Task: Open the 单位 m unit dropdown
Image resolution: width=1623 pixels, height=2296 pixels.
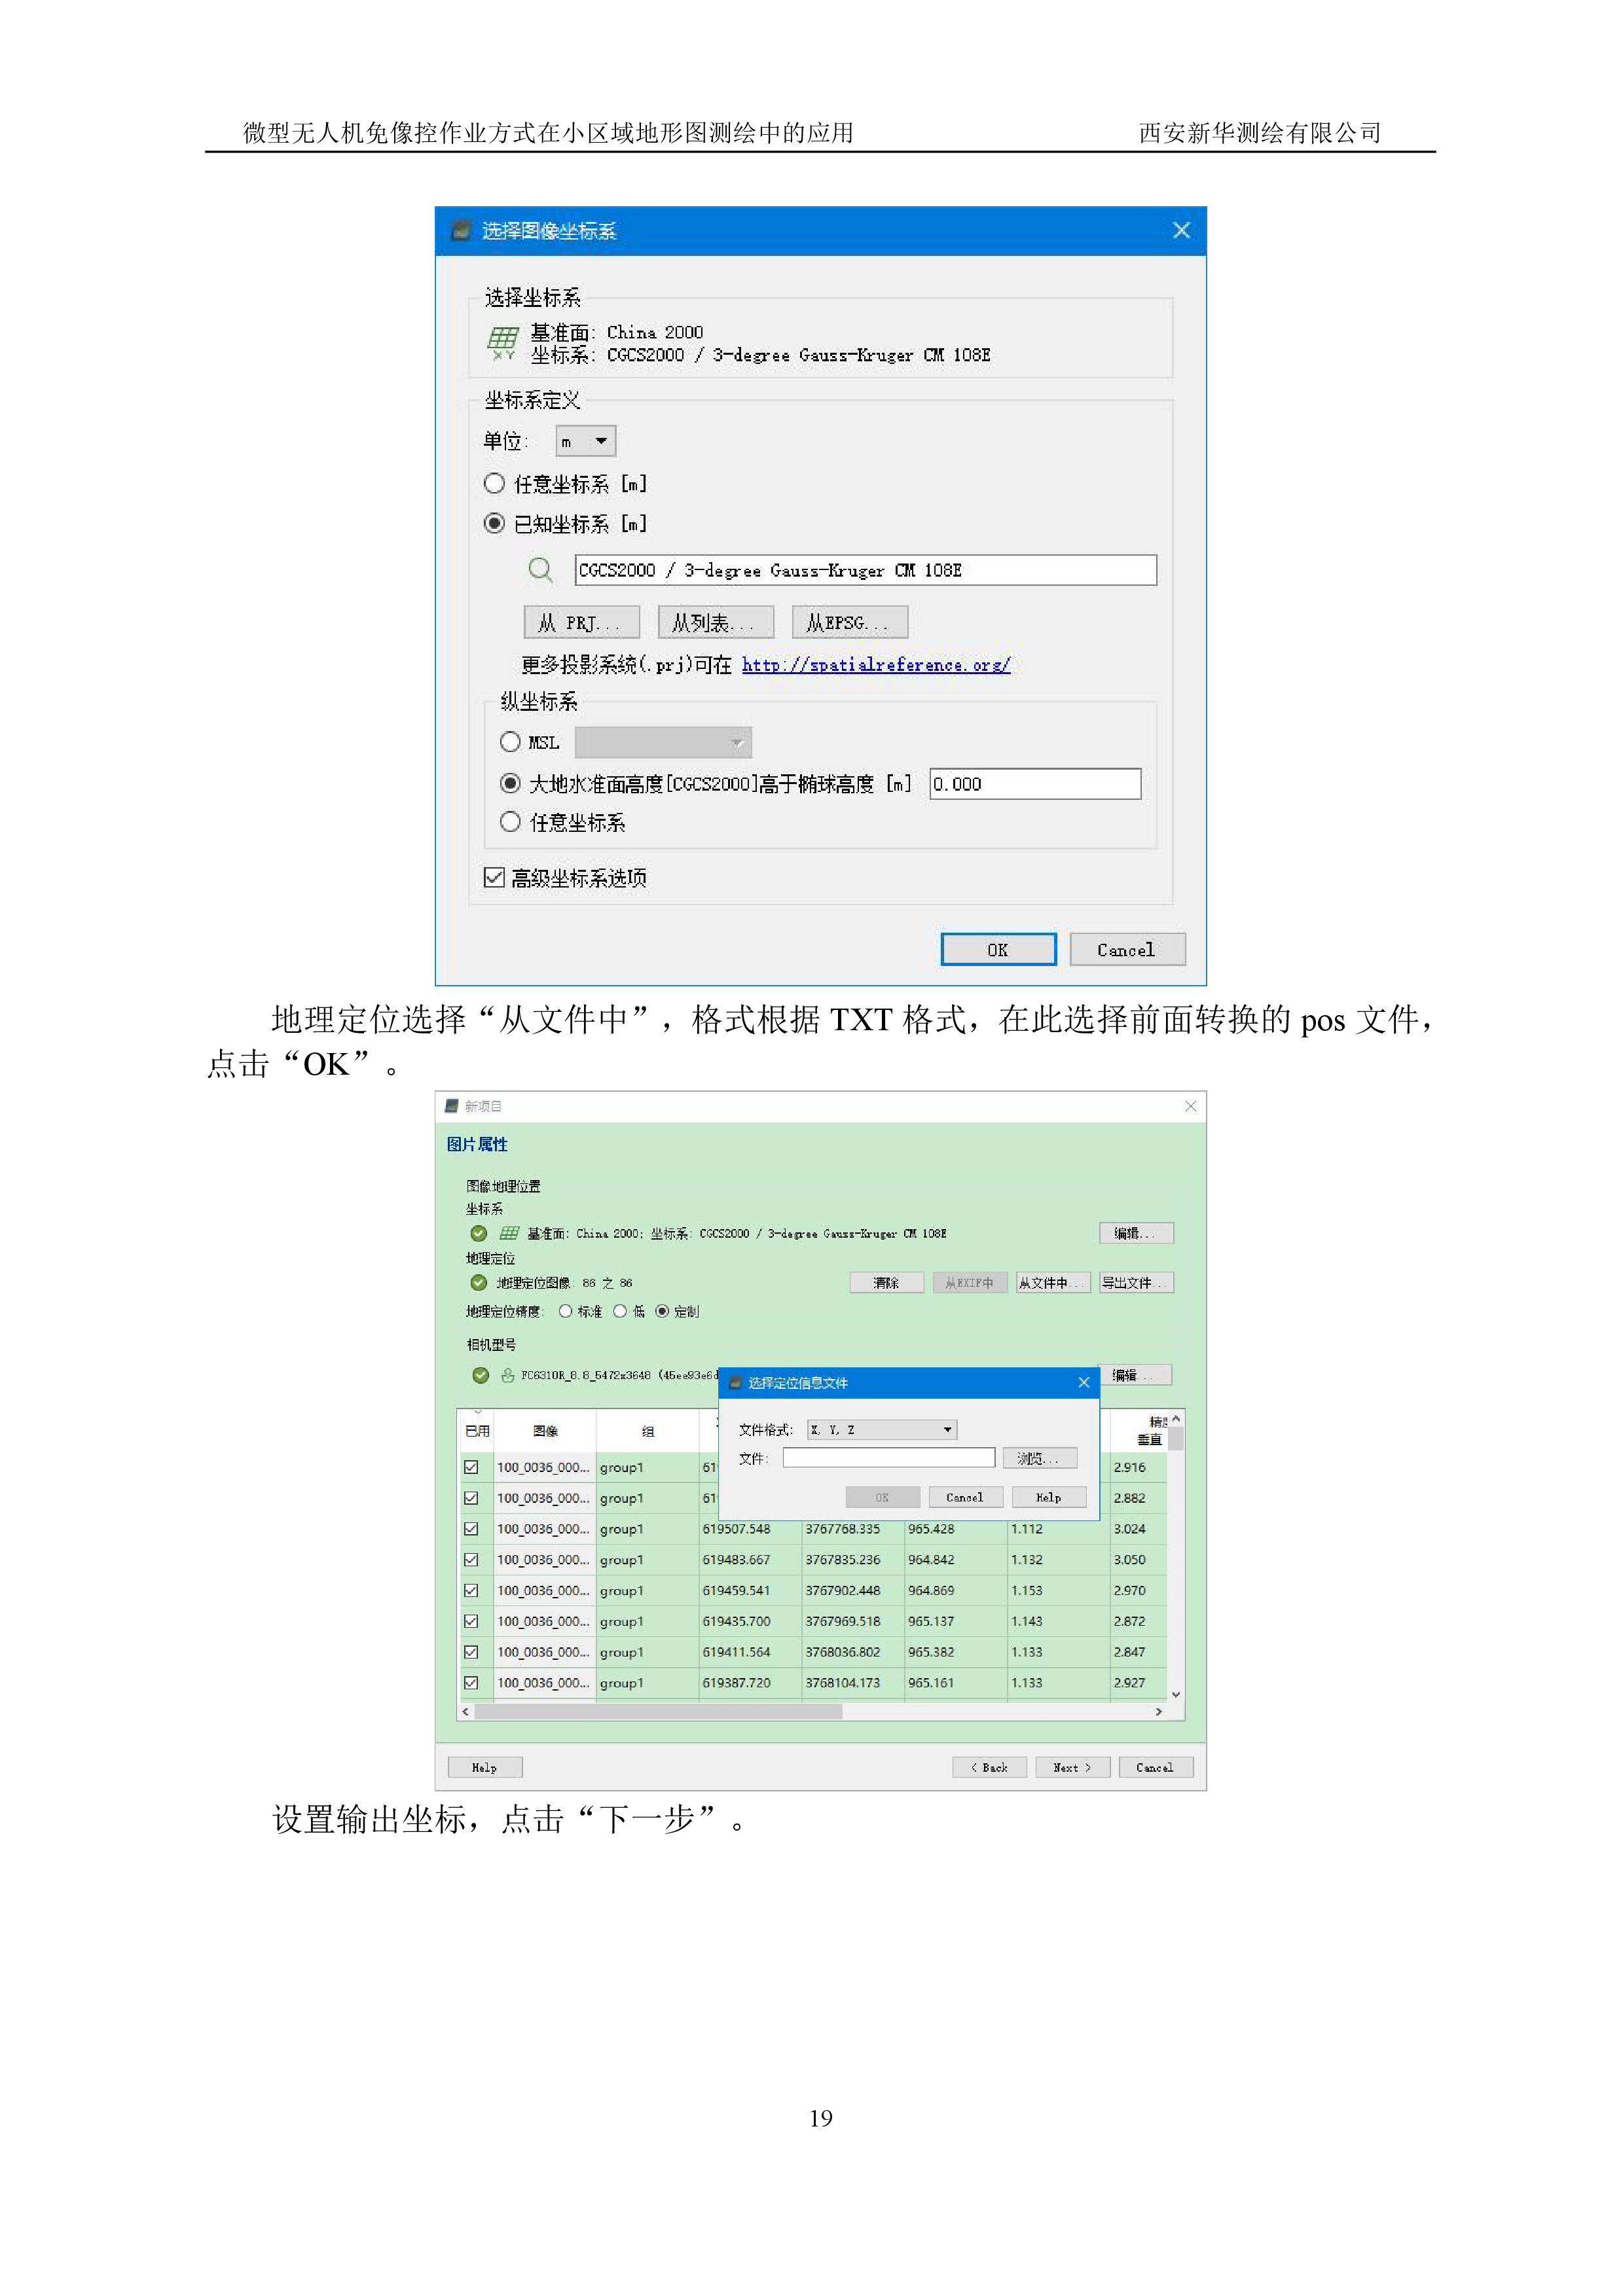Action: pyautogui.click(x=586, y=441)
